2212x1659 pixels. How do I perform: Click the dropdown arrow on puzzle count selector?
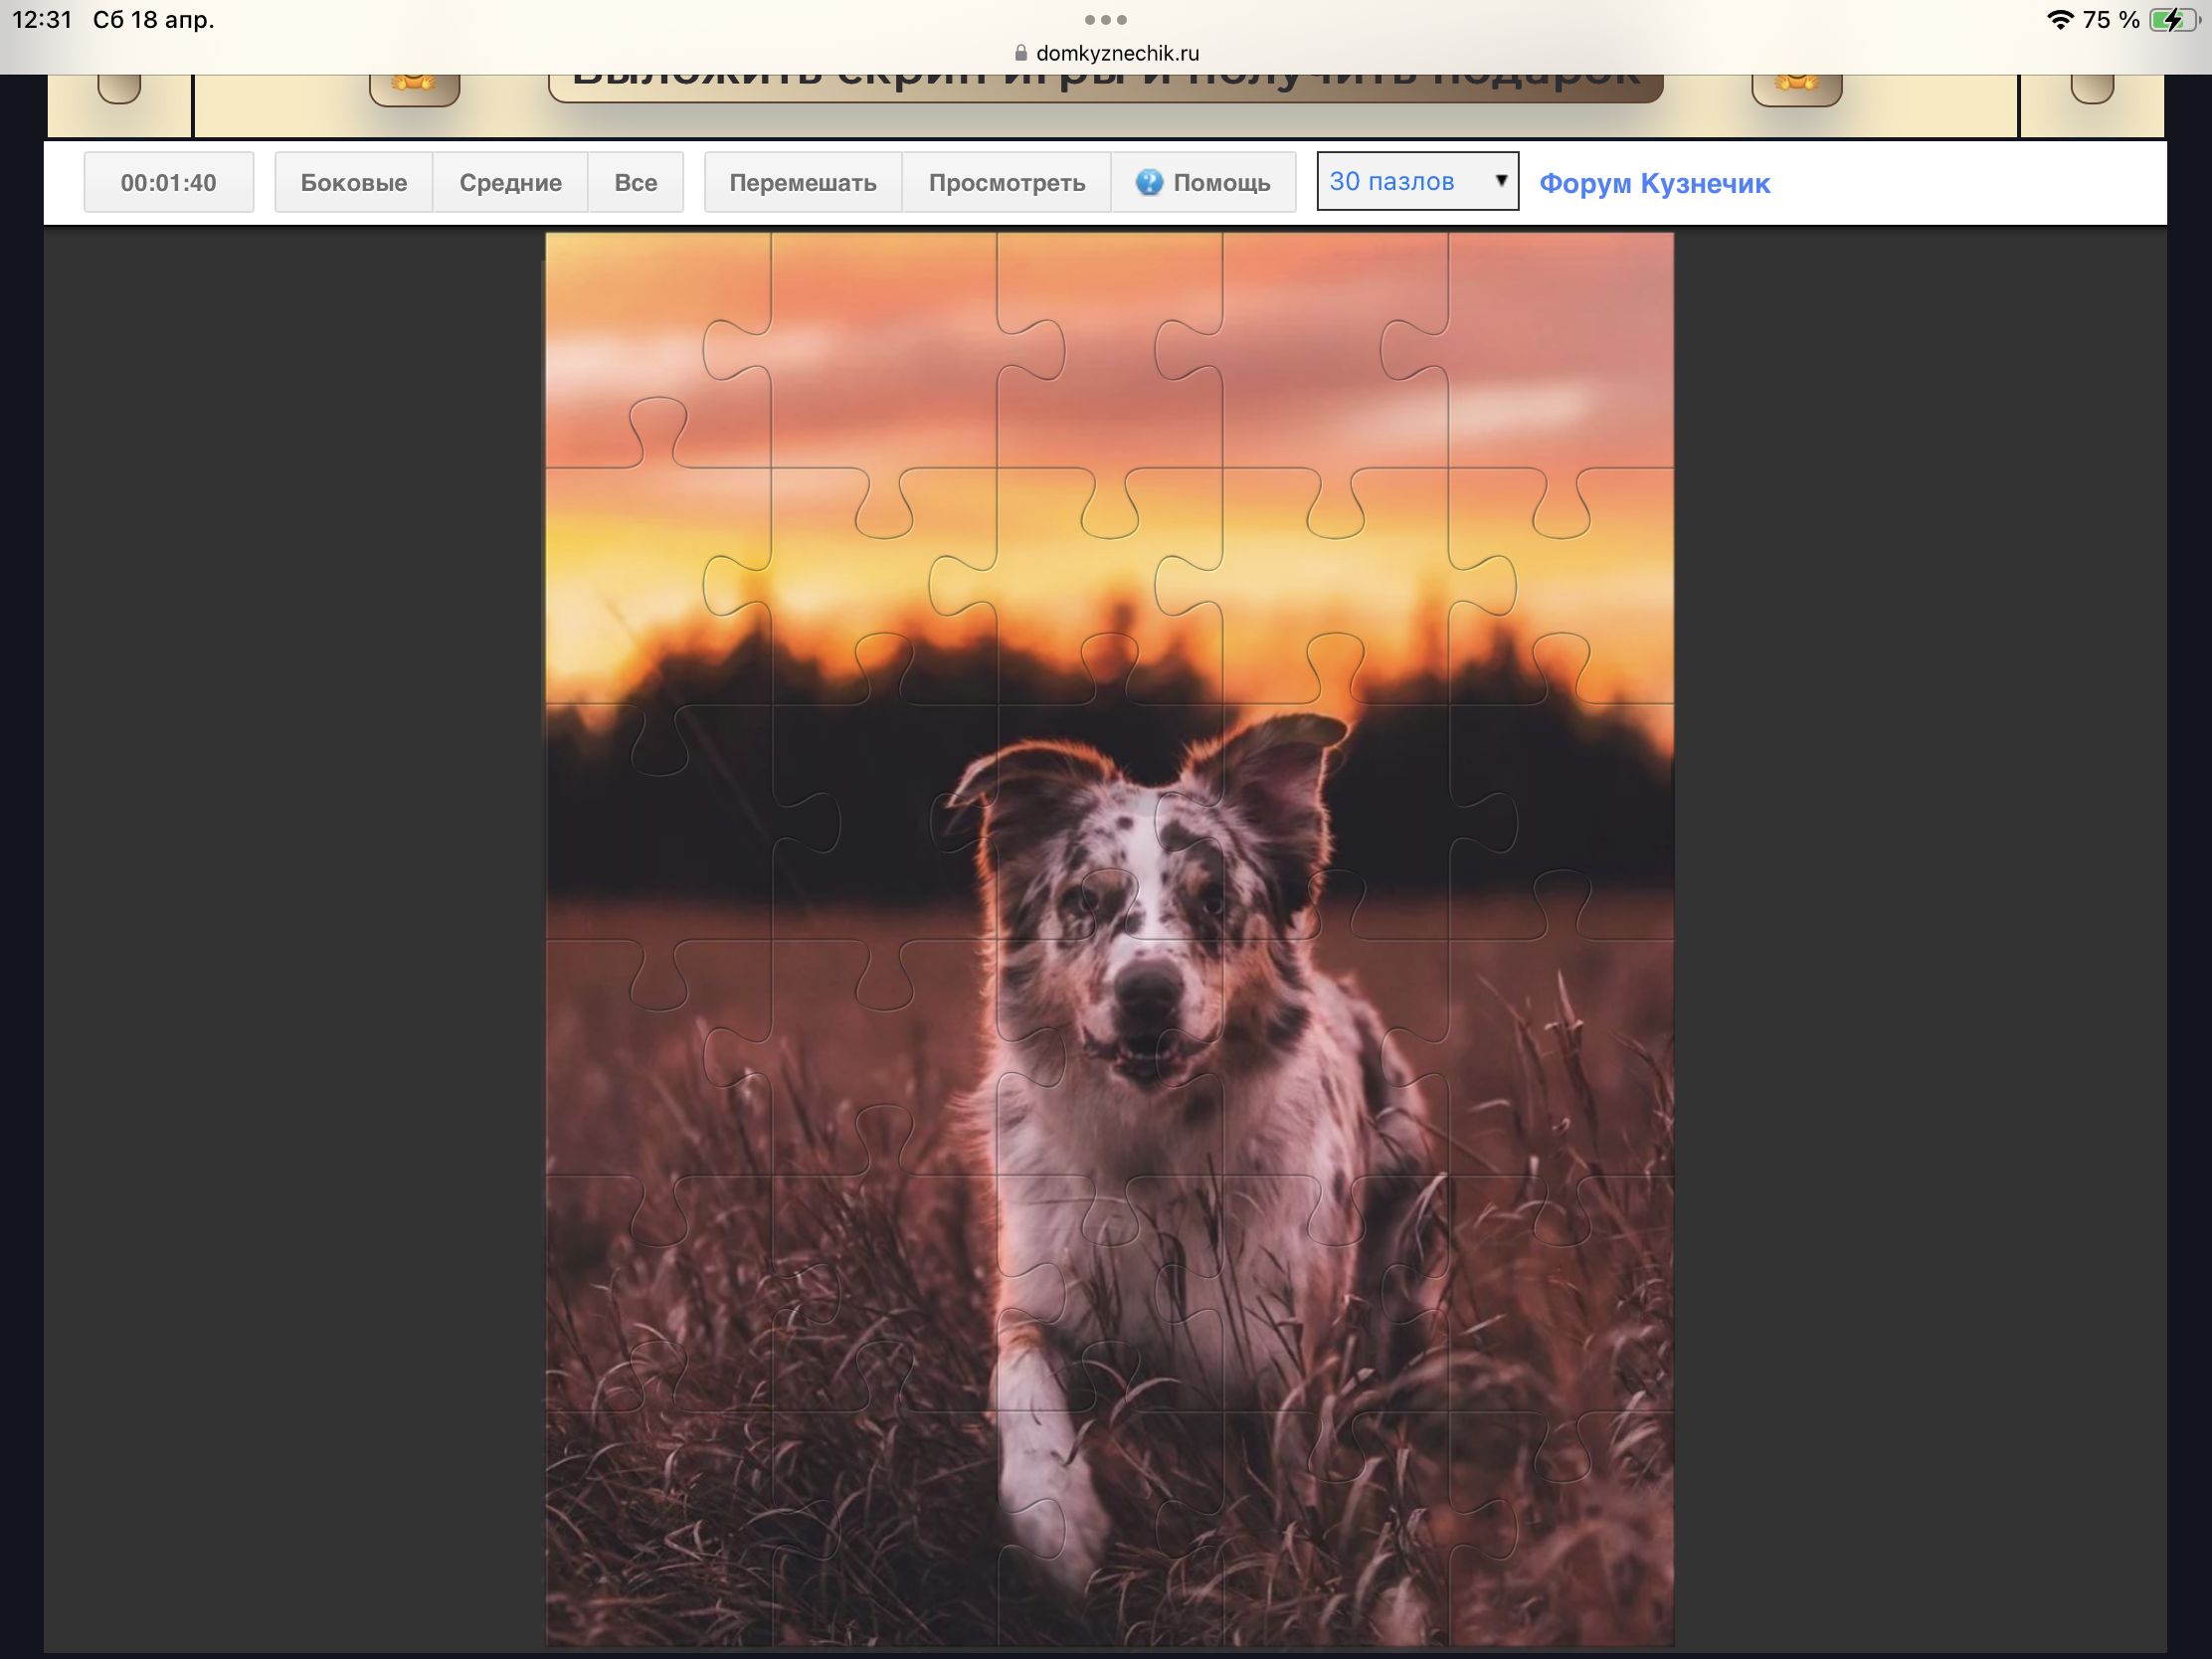(x=1500, y=181)
